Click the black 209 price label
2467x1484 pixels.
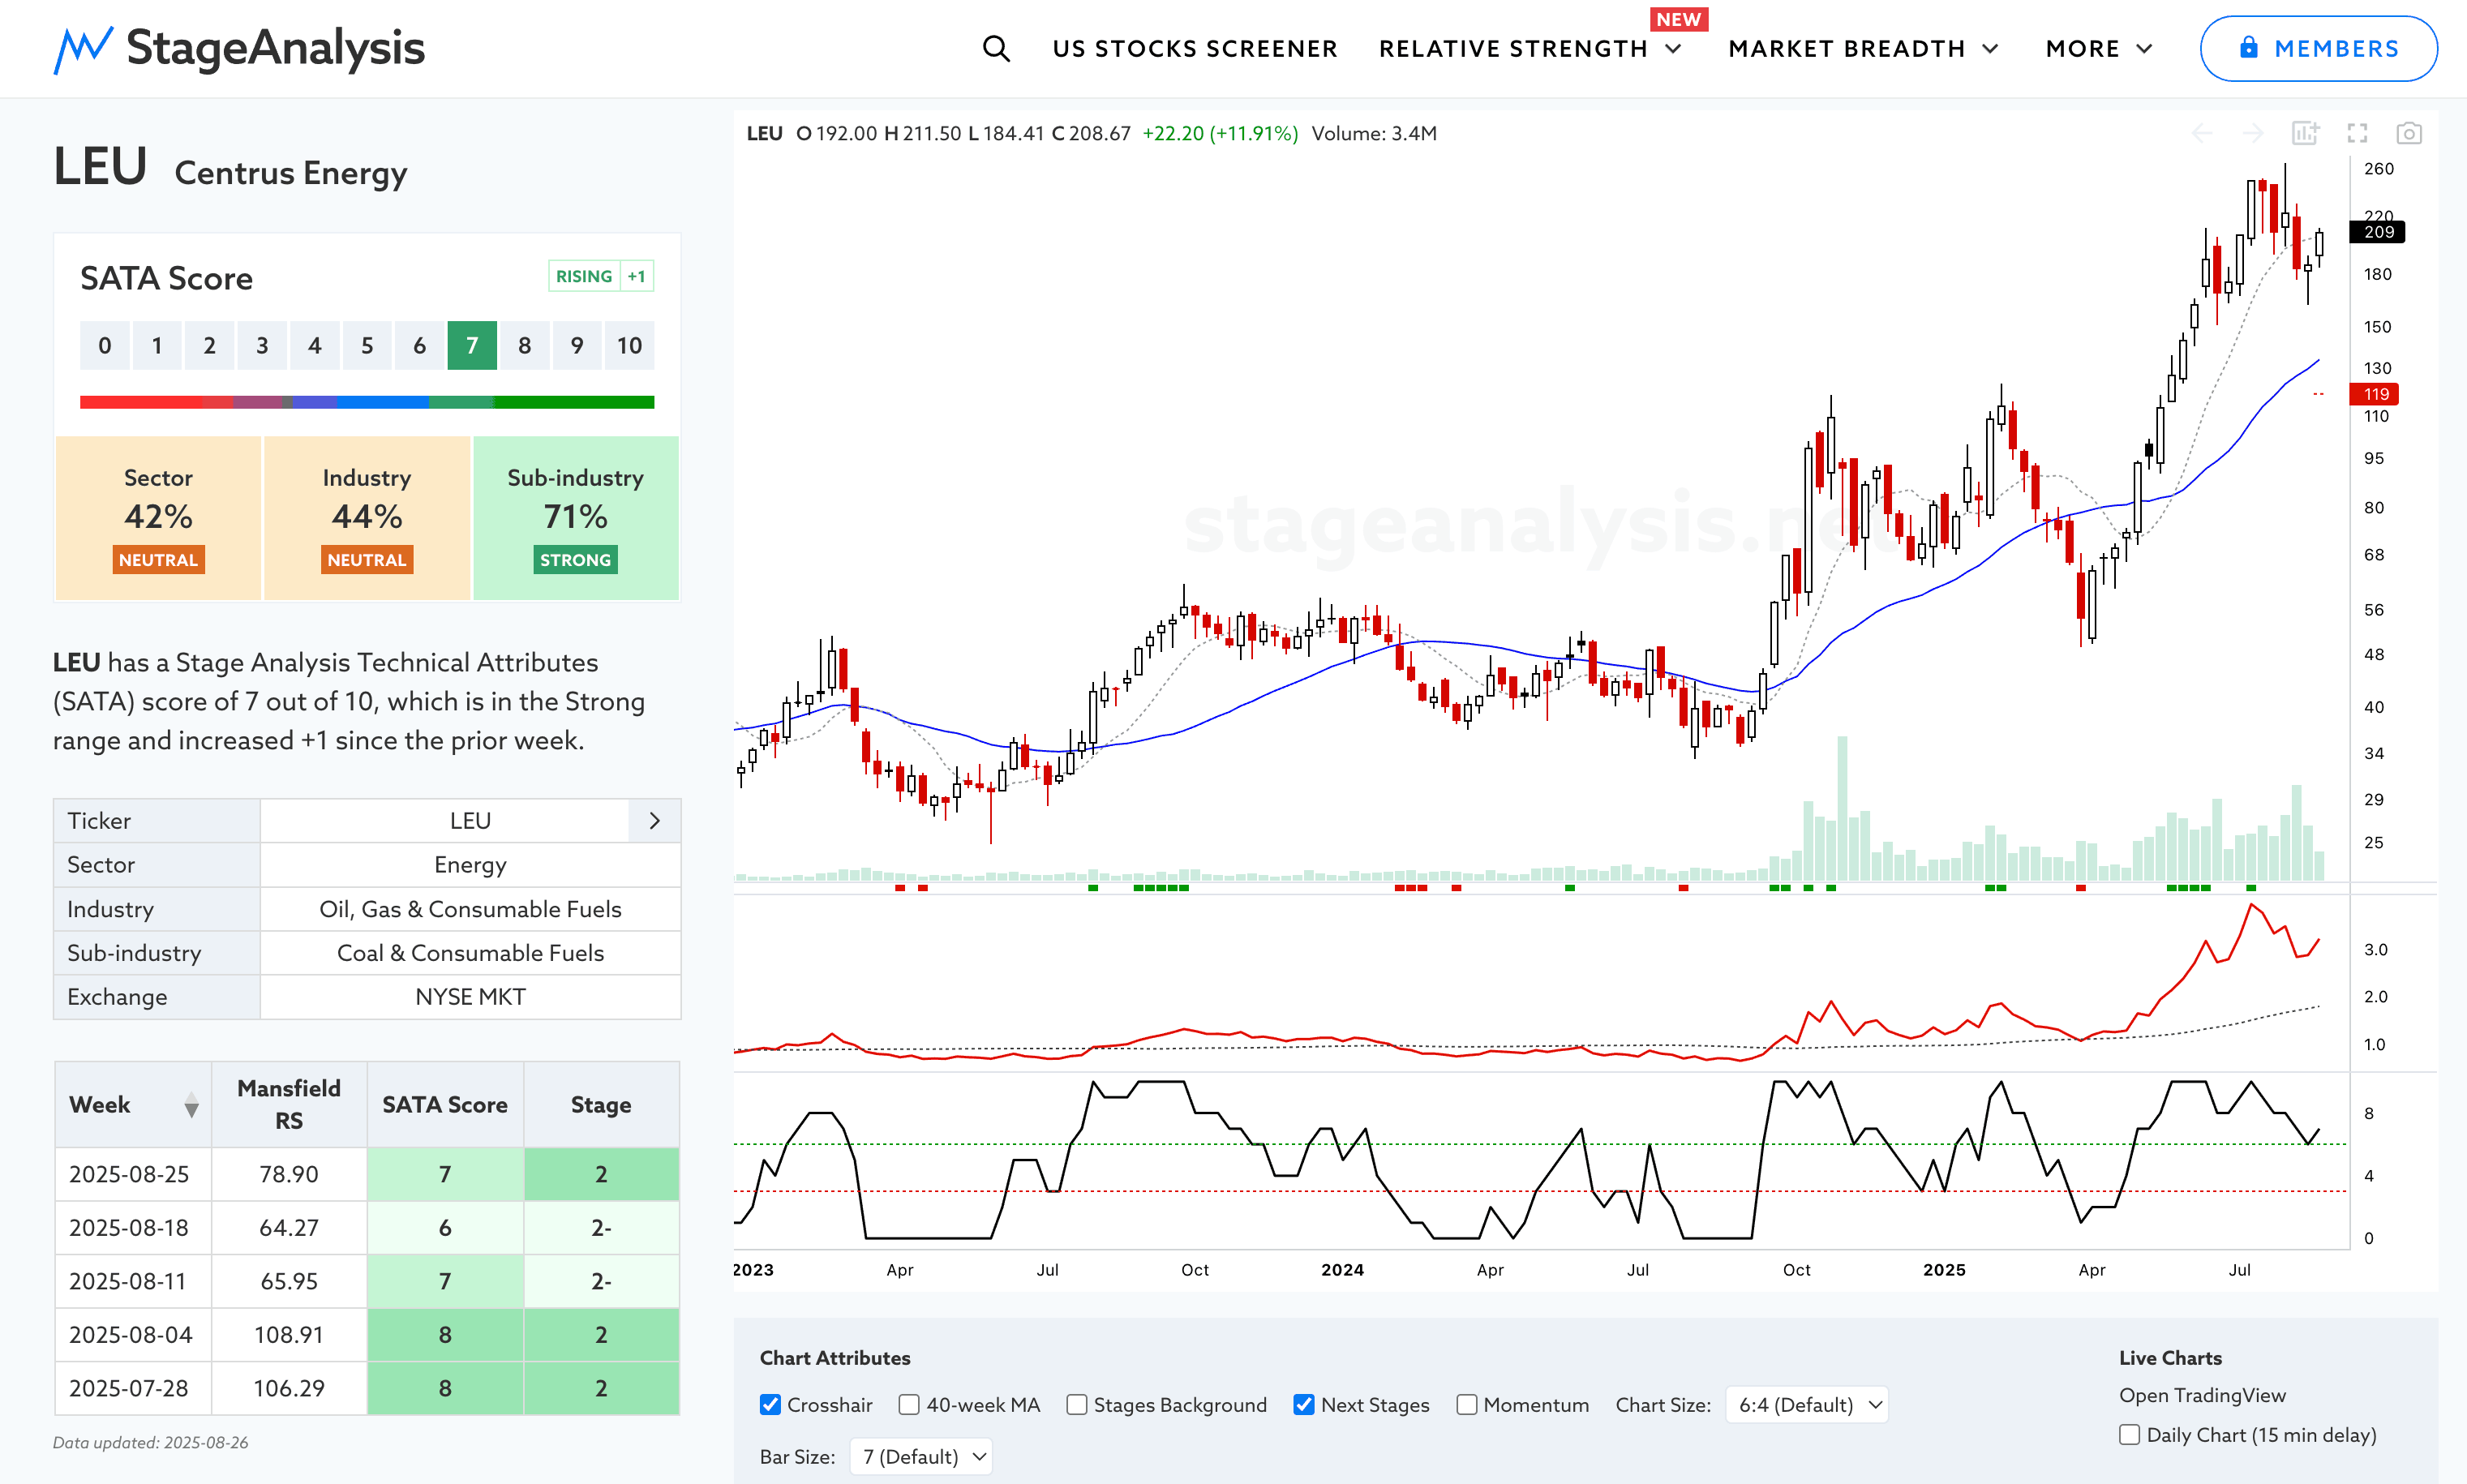coord(2377,232)
